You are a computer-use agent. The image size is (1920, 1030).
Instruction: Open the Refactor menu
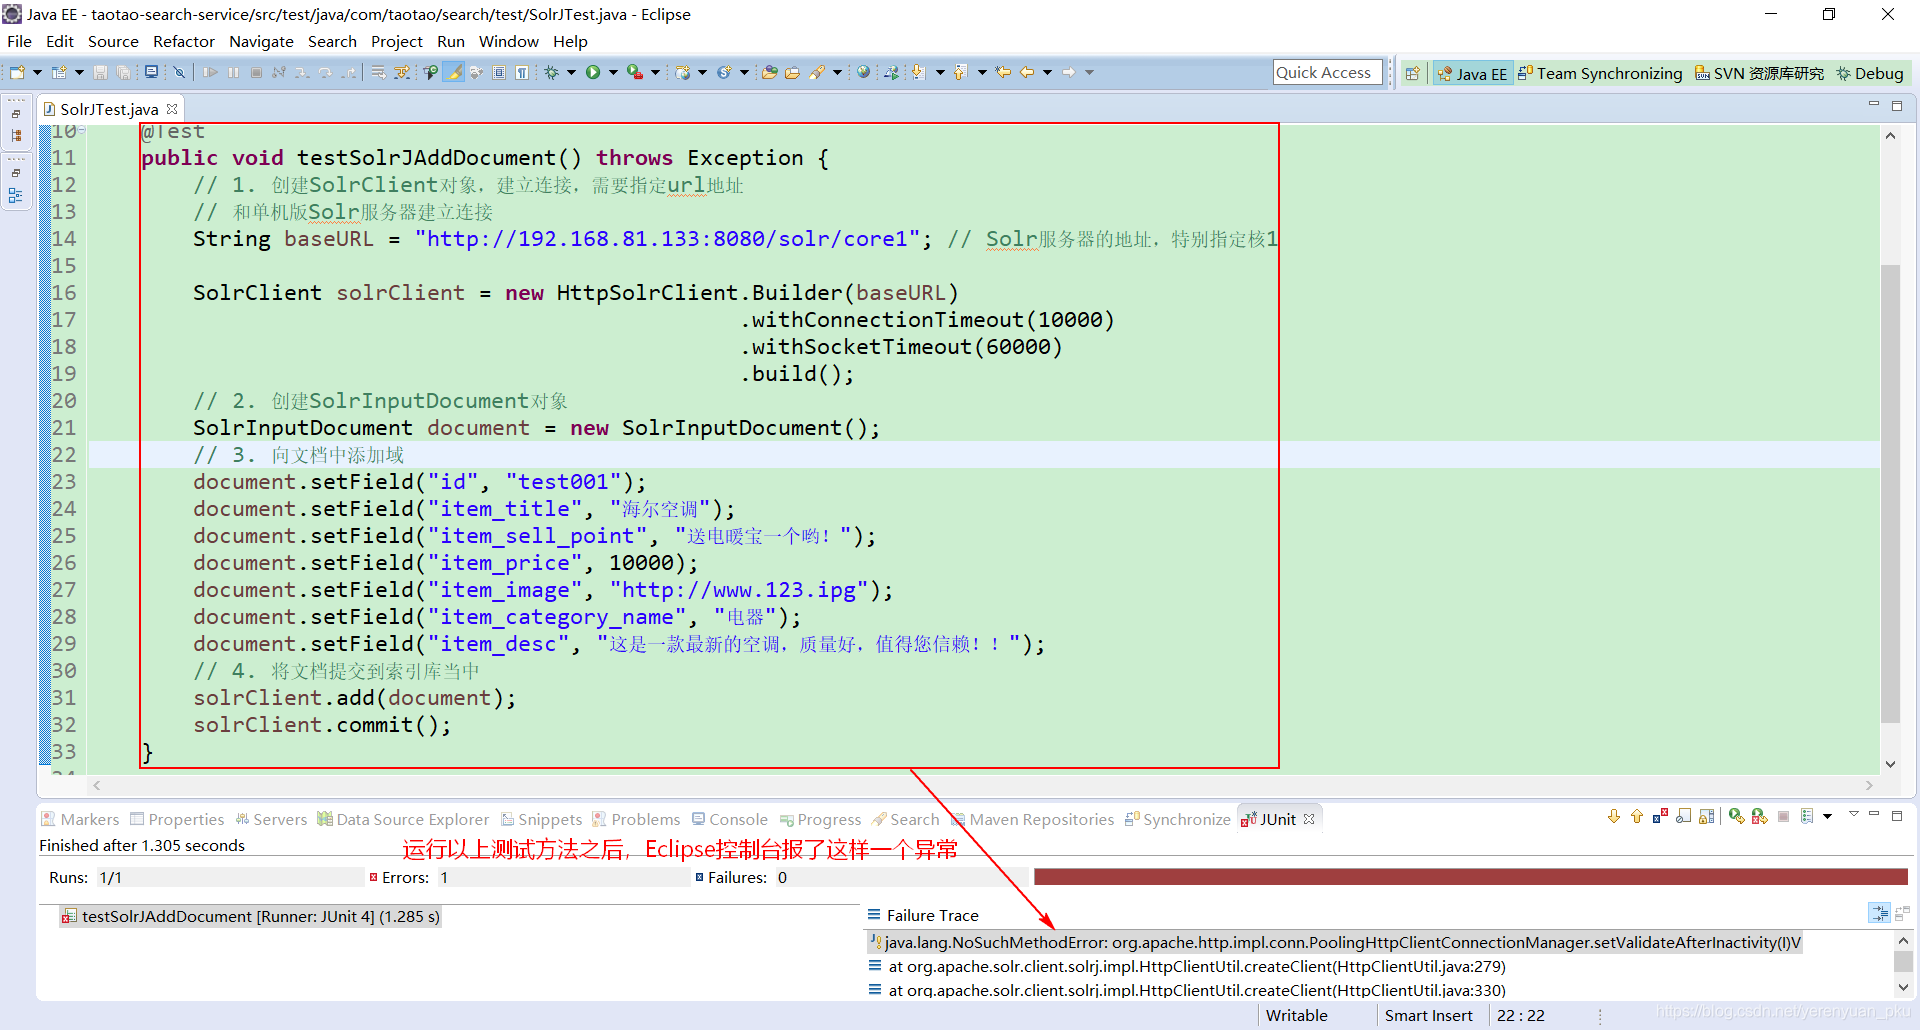coord(184,41)
